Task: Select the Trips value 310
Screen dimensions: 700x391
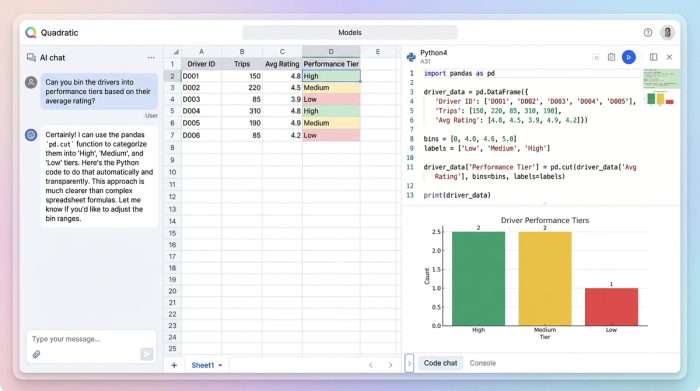Action: (x=242, y=111)
